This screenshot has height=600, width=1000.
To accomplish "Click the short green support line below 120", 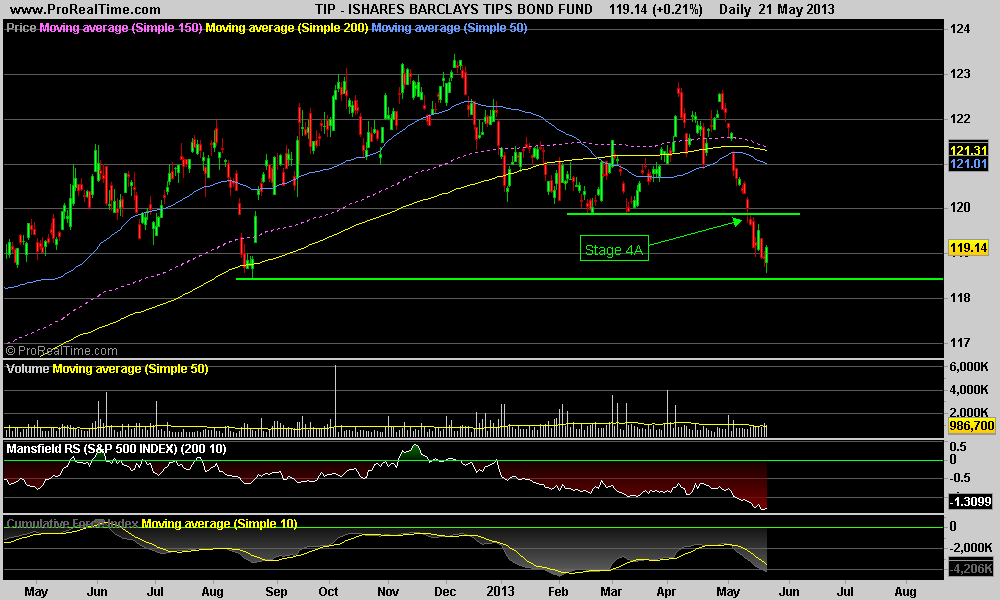I will [x=683, y=214].
